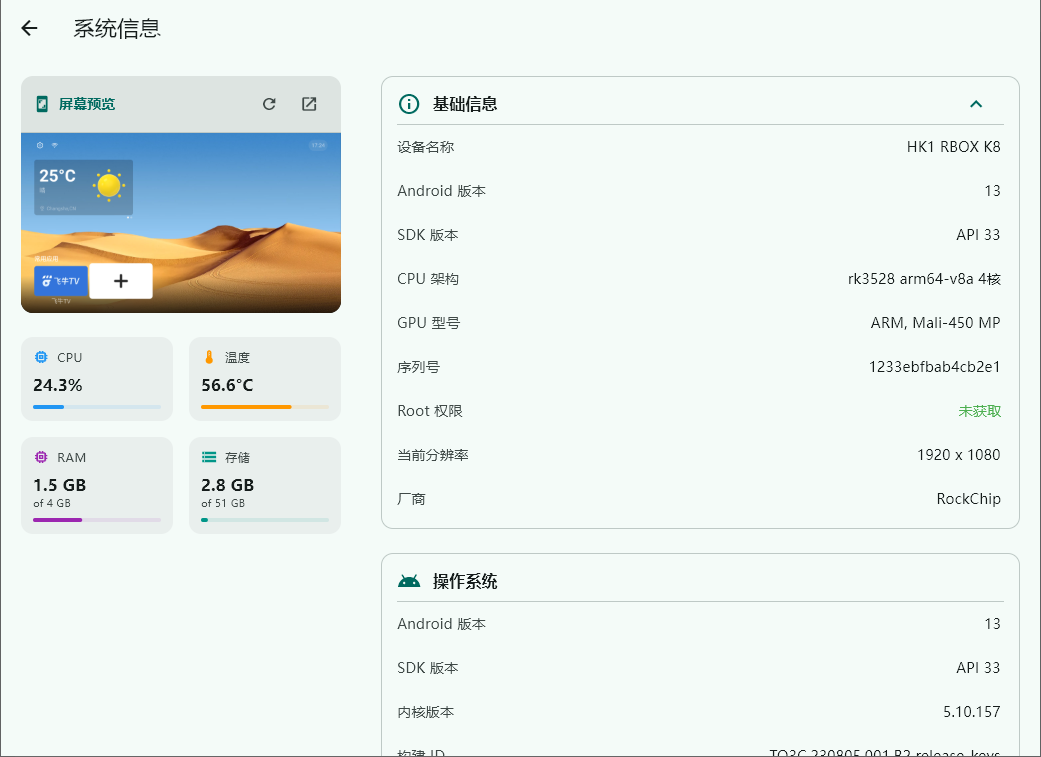The image size is (1041, 757).
Task: Click the Android robot icon by 操作系统
Action: click(x=409, y=581)
